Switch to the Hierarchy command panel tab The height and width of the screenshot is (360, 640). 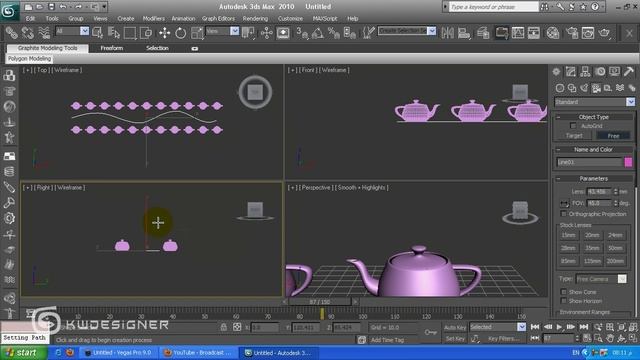click(x=585, y=72)
